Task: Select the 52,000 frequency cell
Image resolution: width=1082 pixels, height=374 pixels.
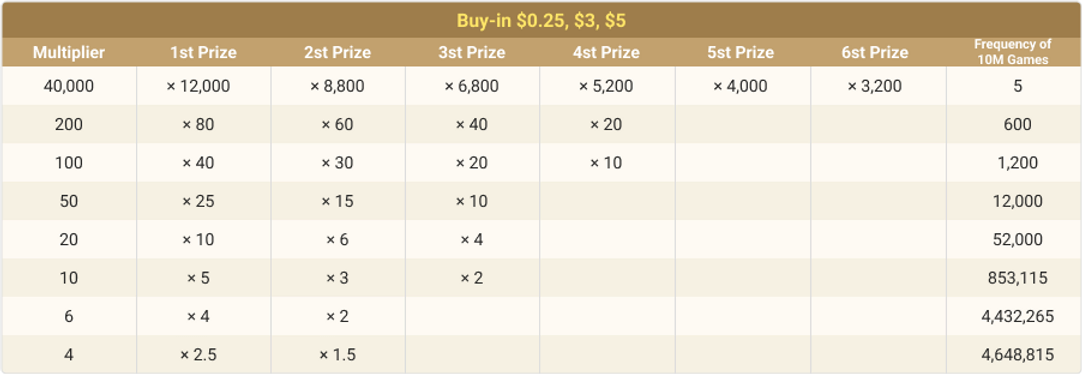Action: 1018,239
